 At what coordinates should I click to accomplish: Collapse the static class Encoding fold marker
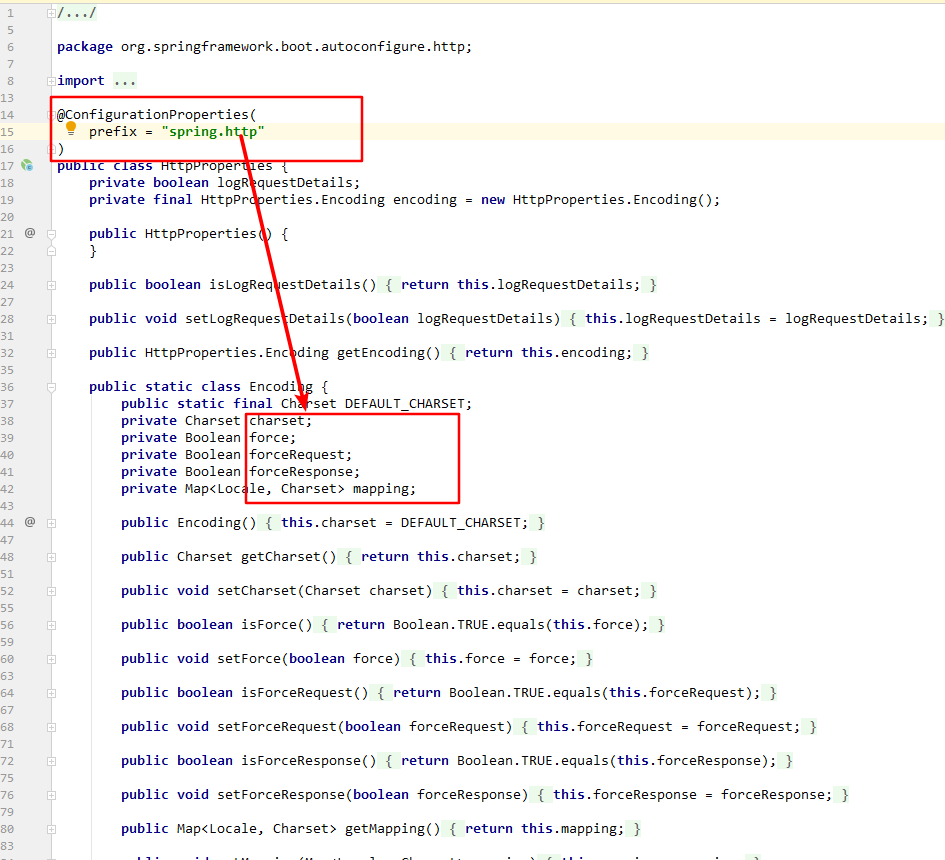point(51,386)
